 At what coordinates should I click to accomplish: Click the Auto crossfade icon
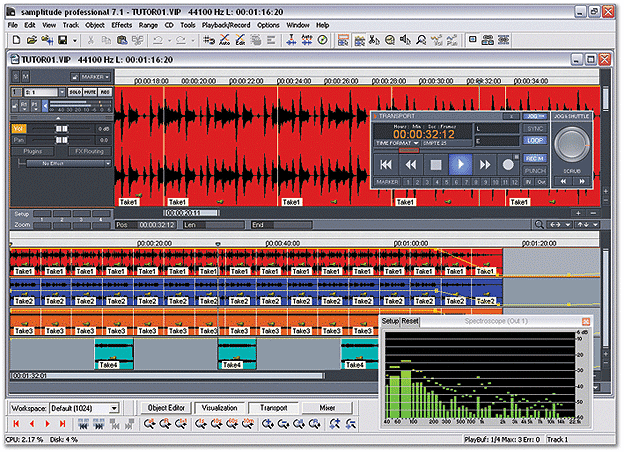coord(225,40)
